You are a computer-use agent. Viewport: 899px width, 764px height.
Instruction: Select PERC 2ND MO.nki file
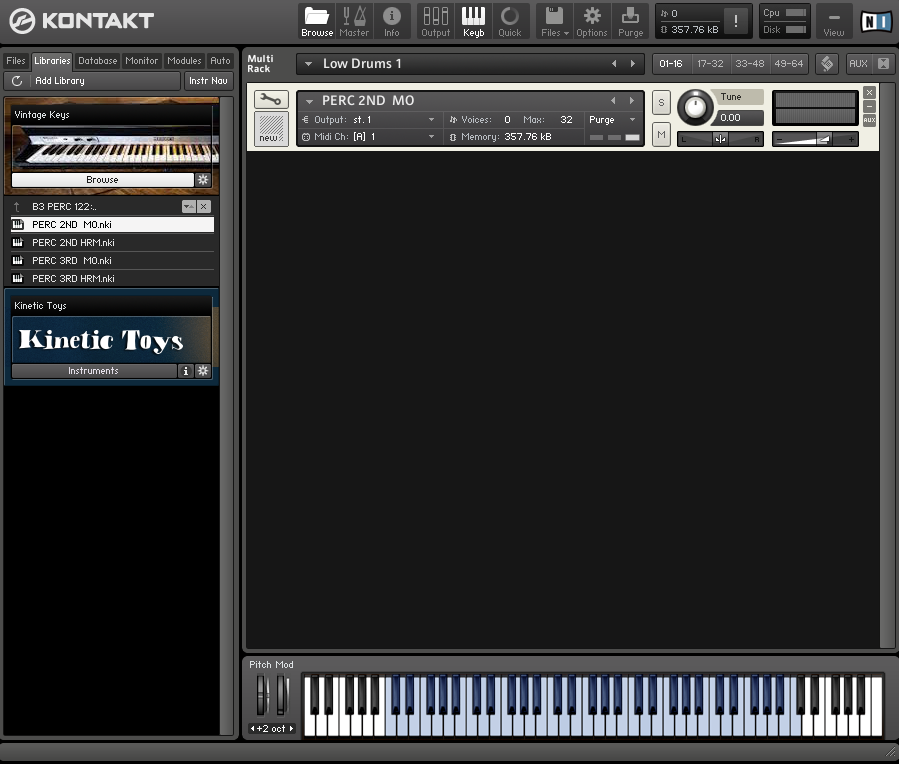tap(112, 225)
